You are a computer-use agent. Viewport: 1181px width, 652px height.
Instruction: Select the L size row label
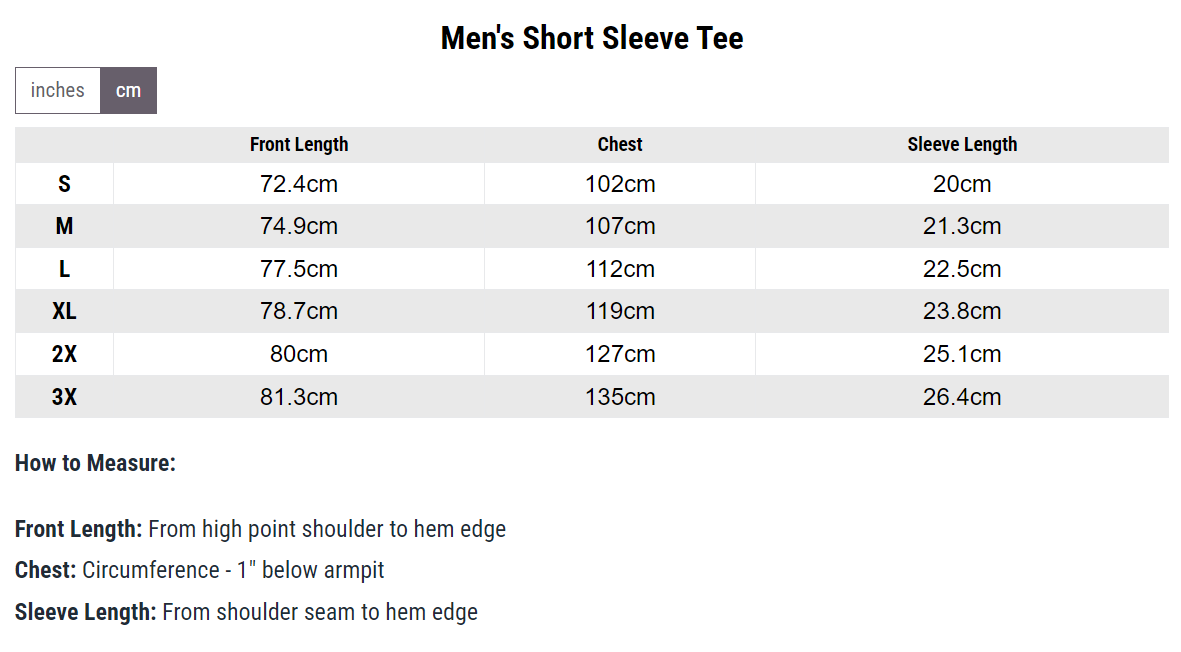[65, 269]
